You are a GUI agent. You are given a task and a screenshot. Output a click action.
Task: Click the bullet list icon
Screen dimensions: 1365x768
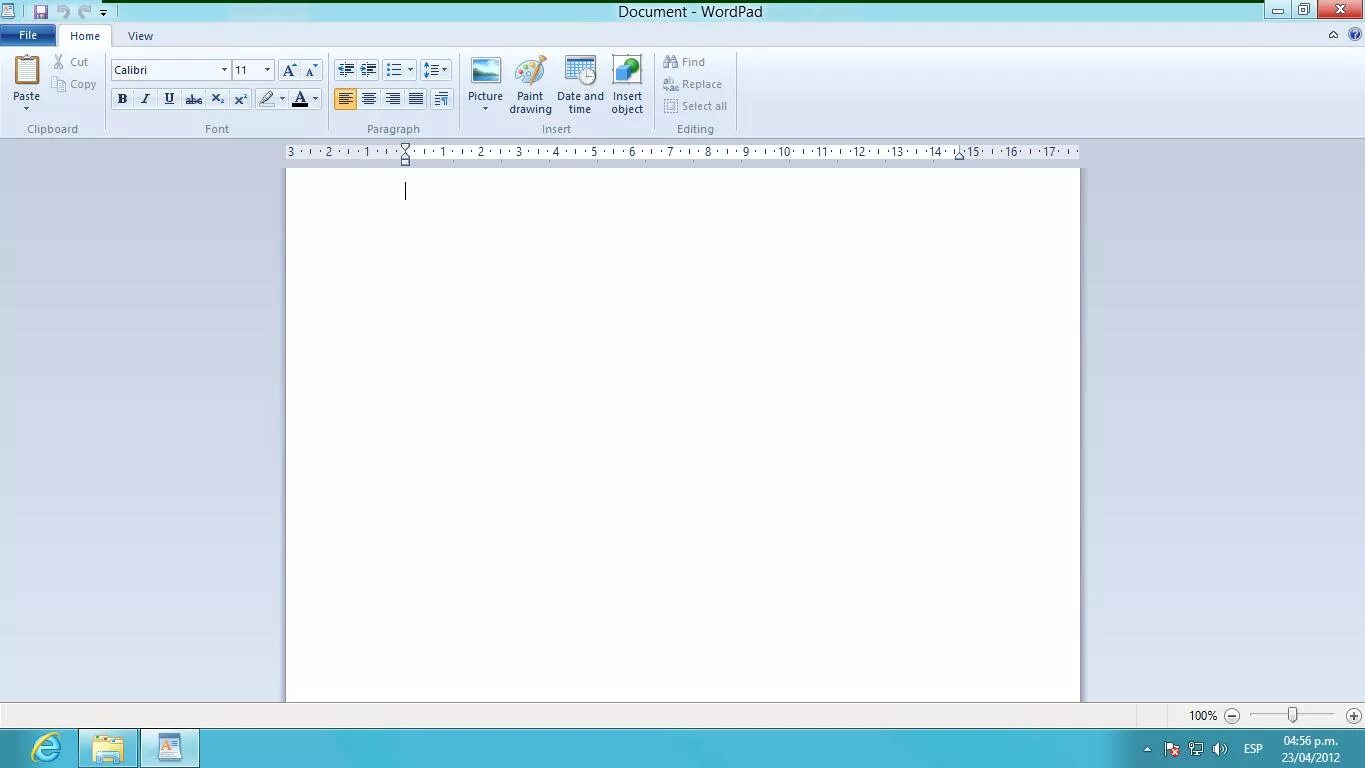[x=394, y=70]
